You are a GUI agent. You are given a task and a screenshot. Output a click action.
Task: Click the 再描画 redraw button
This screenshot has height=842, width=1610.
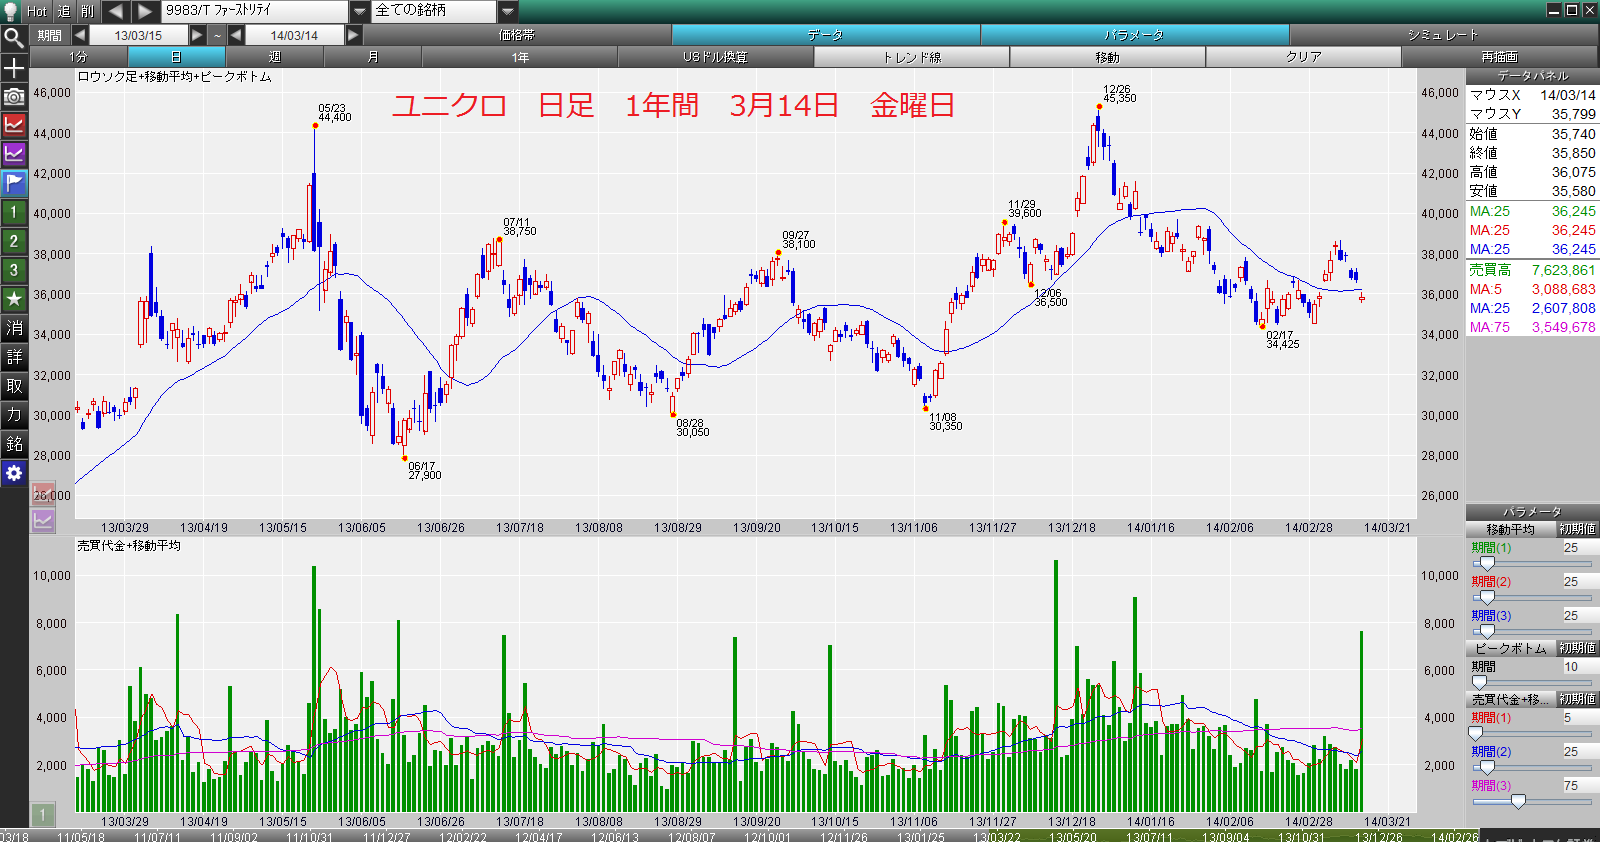coord(1500,57)
